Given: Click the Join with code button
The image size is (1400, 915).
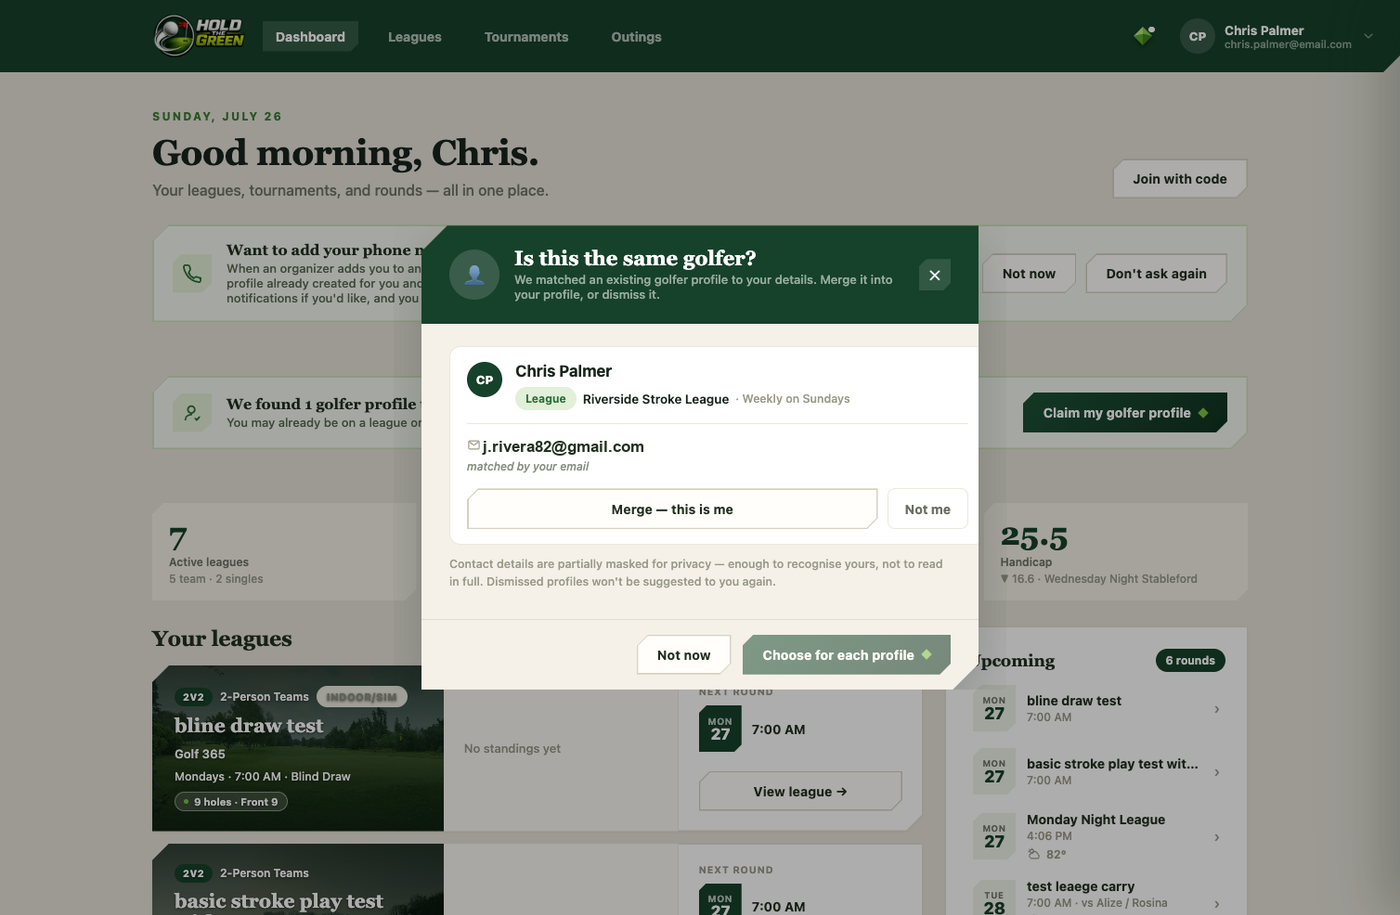Looking at the screenshot, I should point(1180,179).
